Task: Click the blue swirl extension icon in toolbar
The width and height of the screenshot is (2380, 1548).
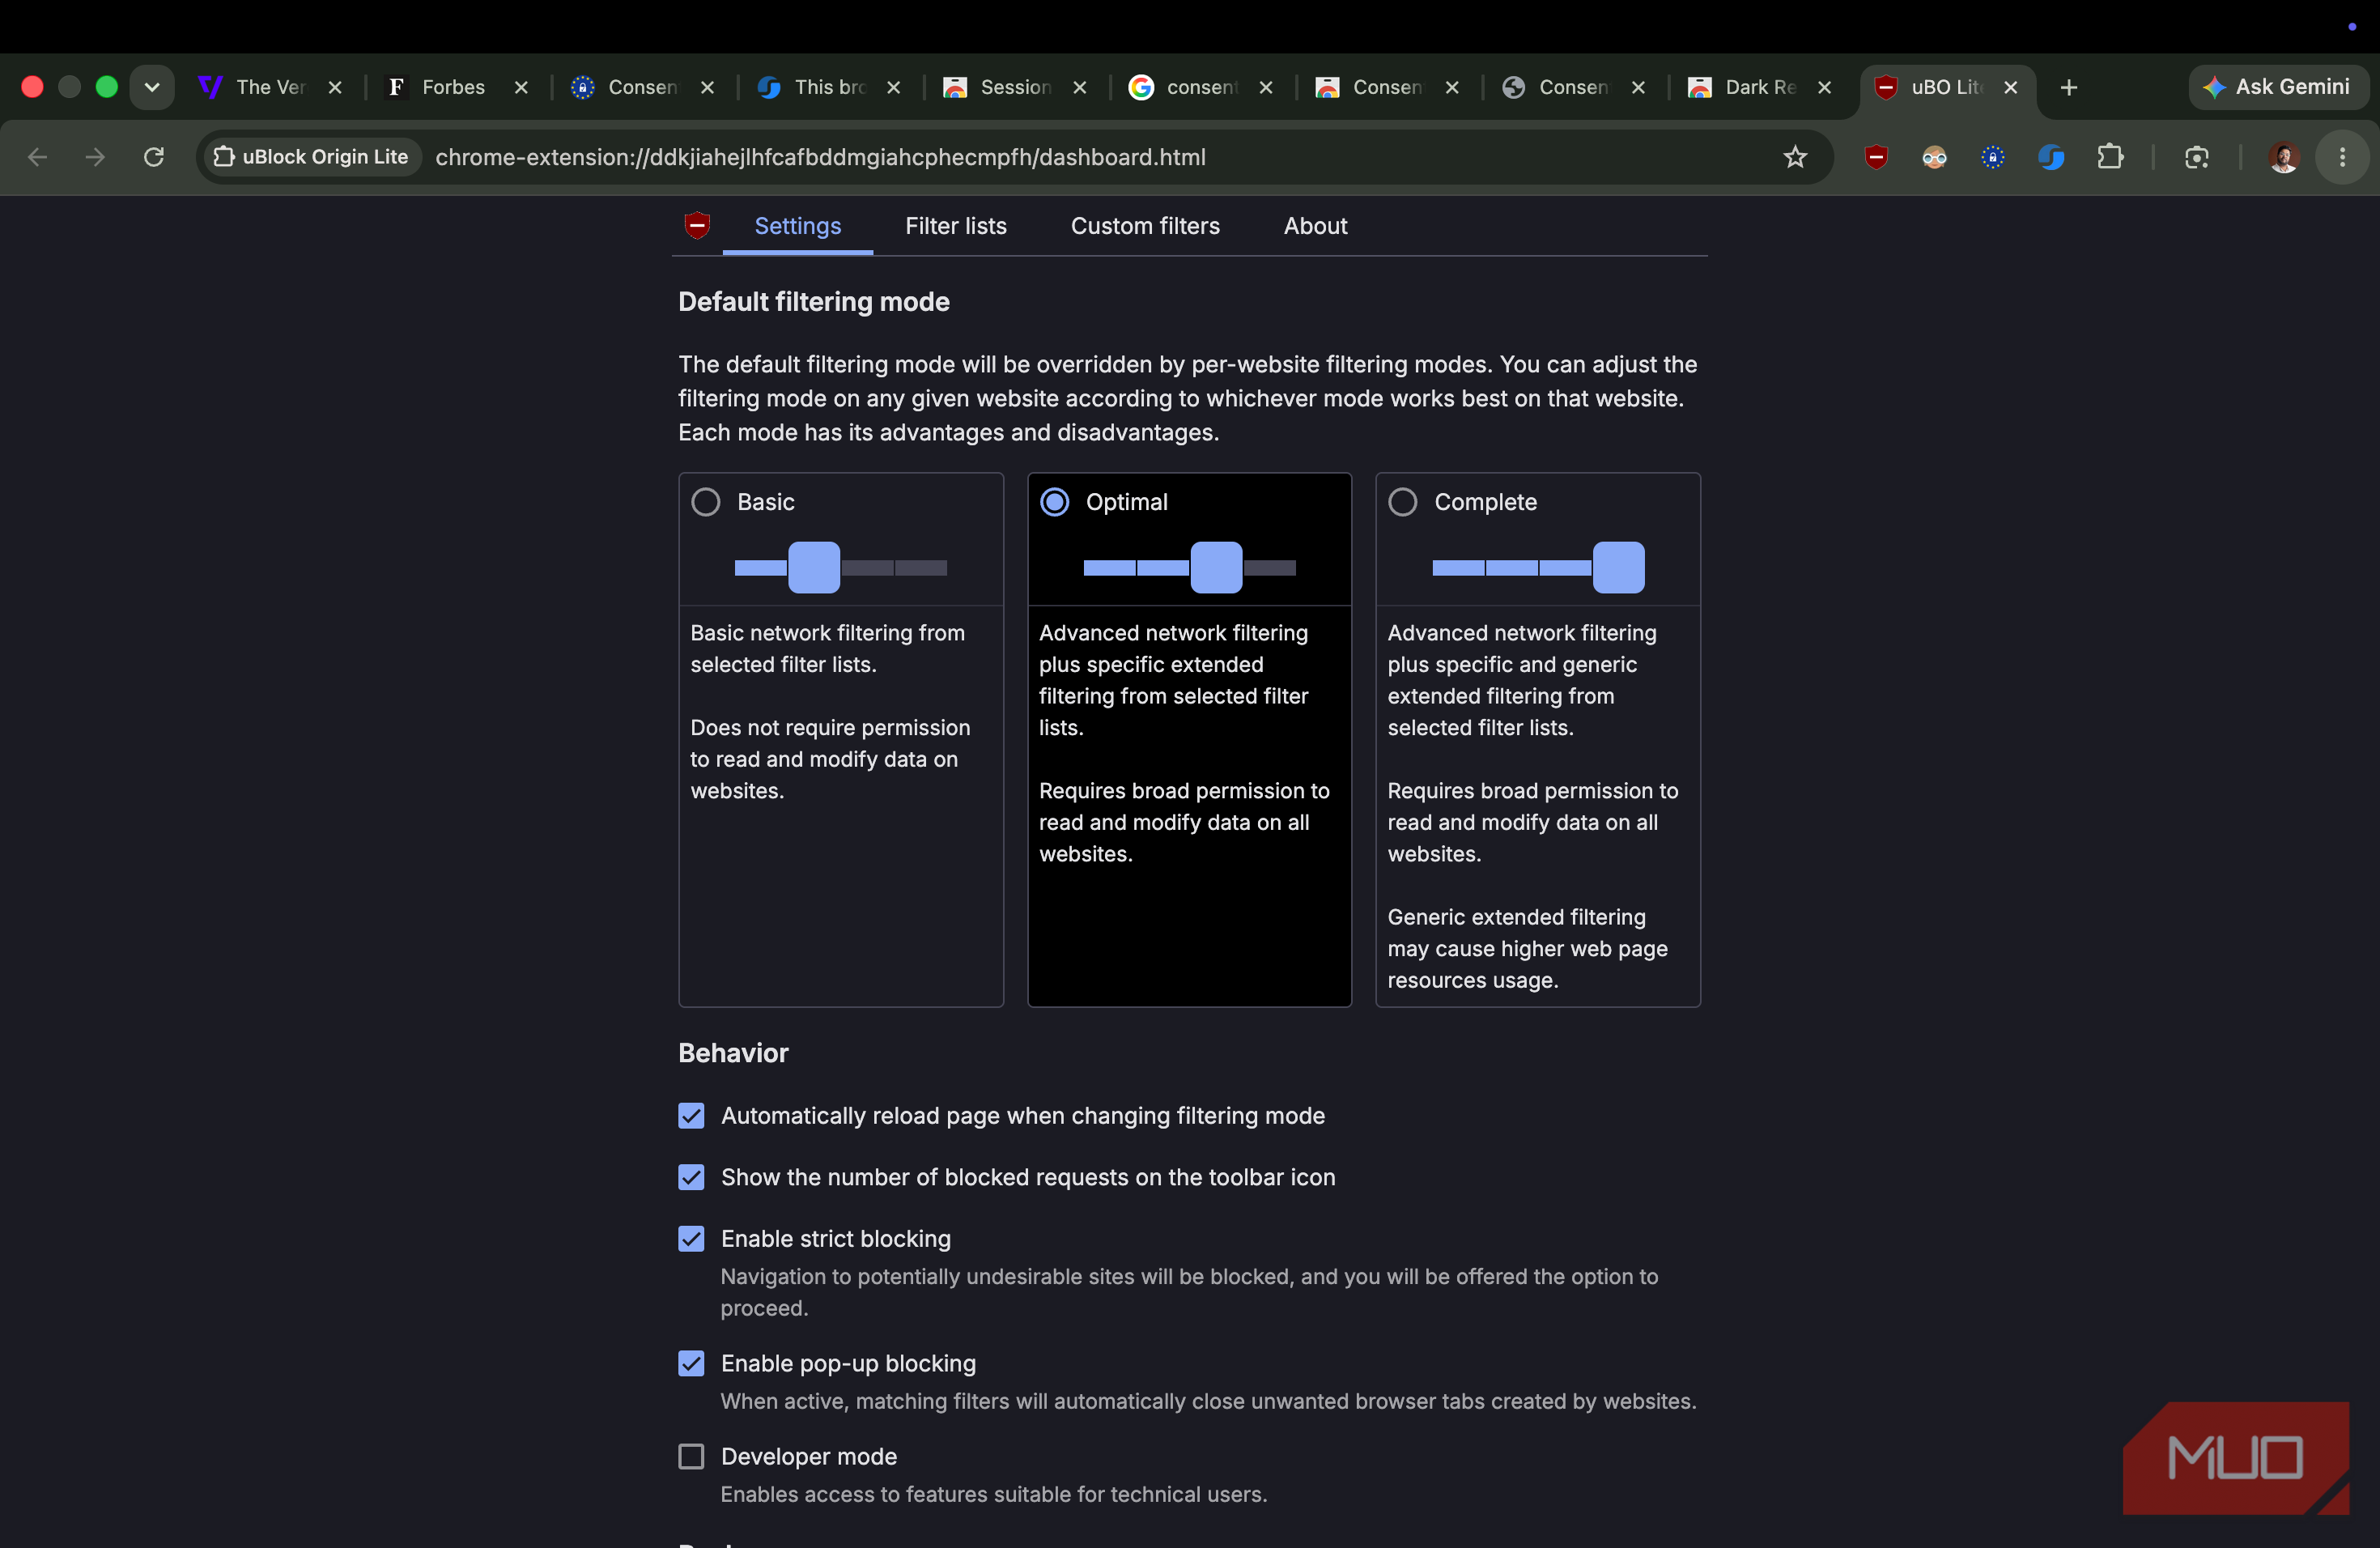Action: click(x=2051, y=157)
